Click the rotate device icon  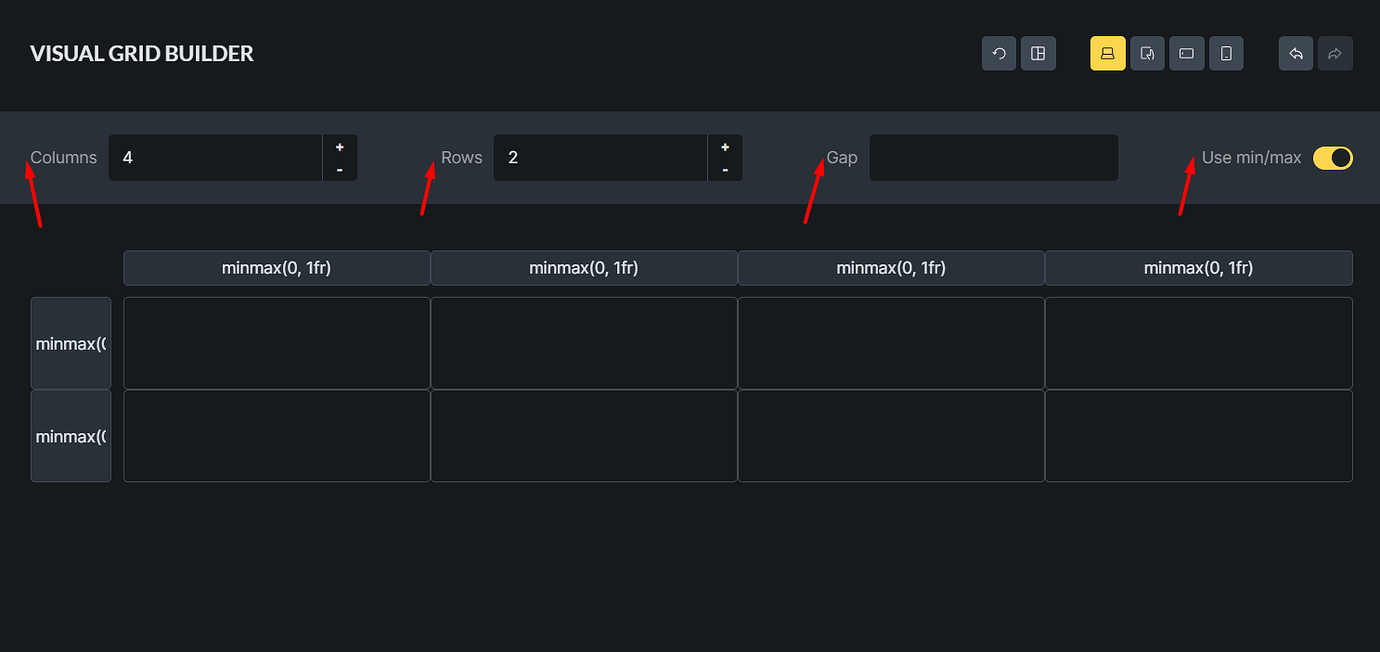point(1147,53)
